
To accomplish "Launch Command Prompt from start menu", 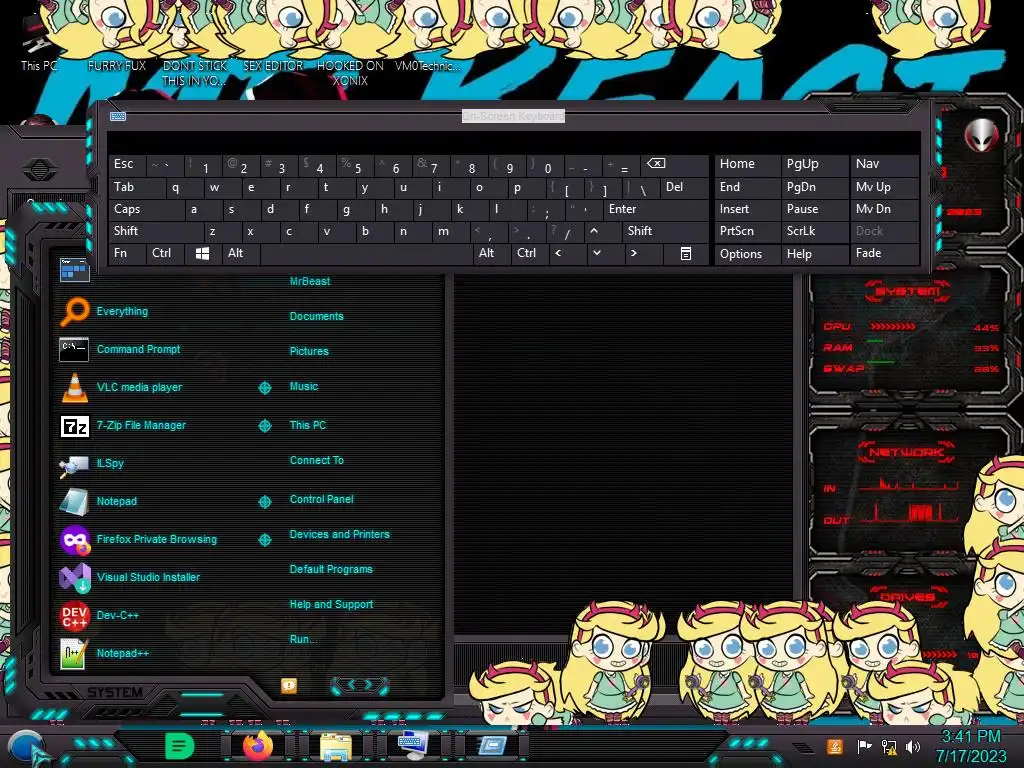I will tap(120, 349).
